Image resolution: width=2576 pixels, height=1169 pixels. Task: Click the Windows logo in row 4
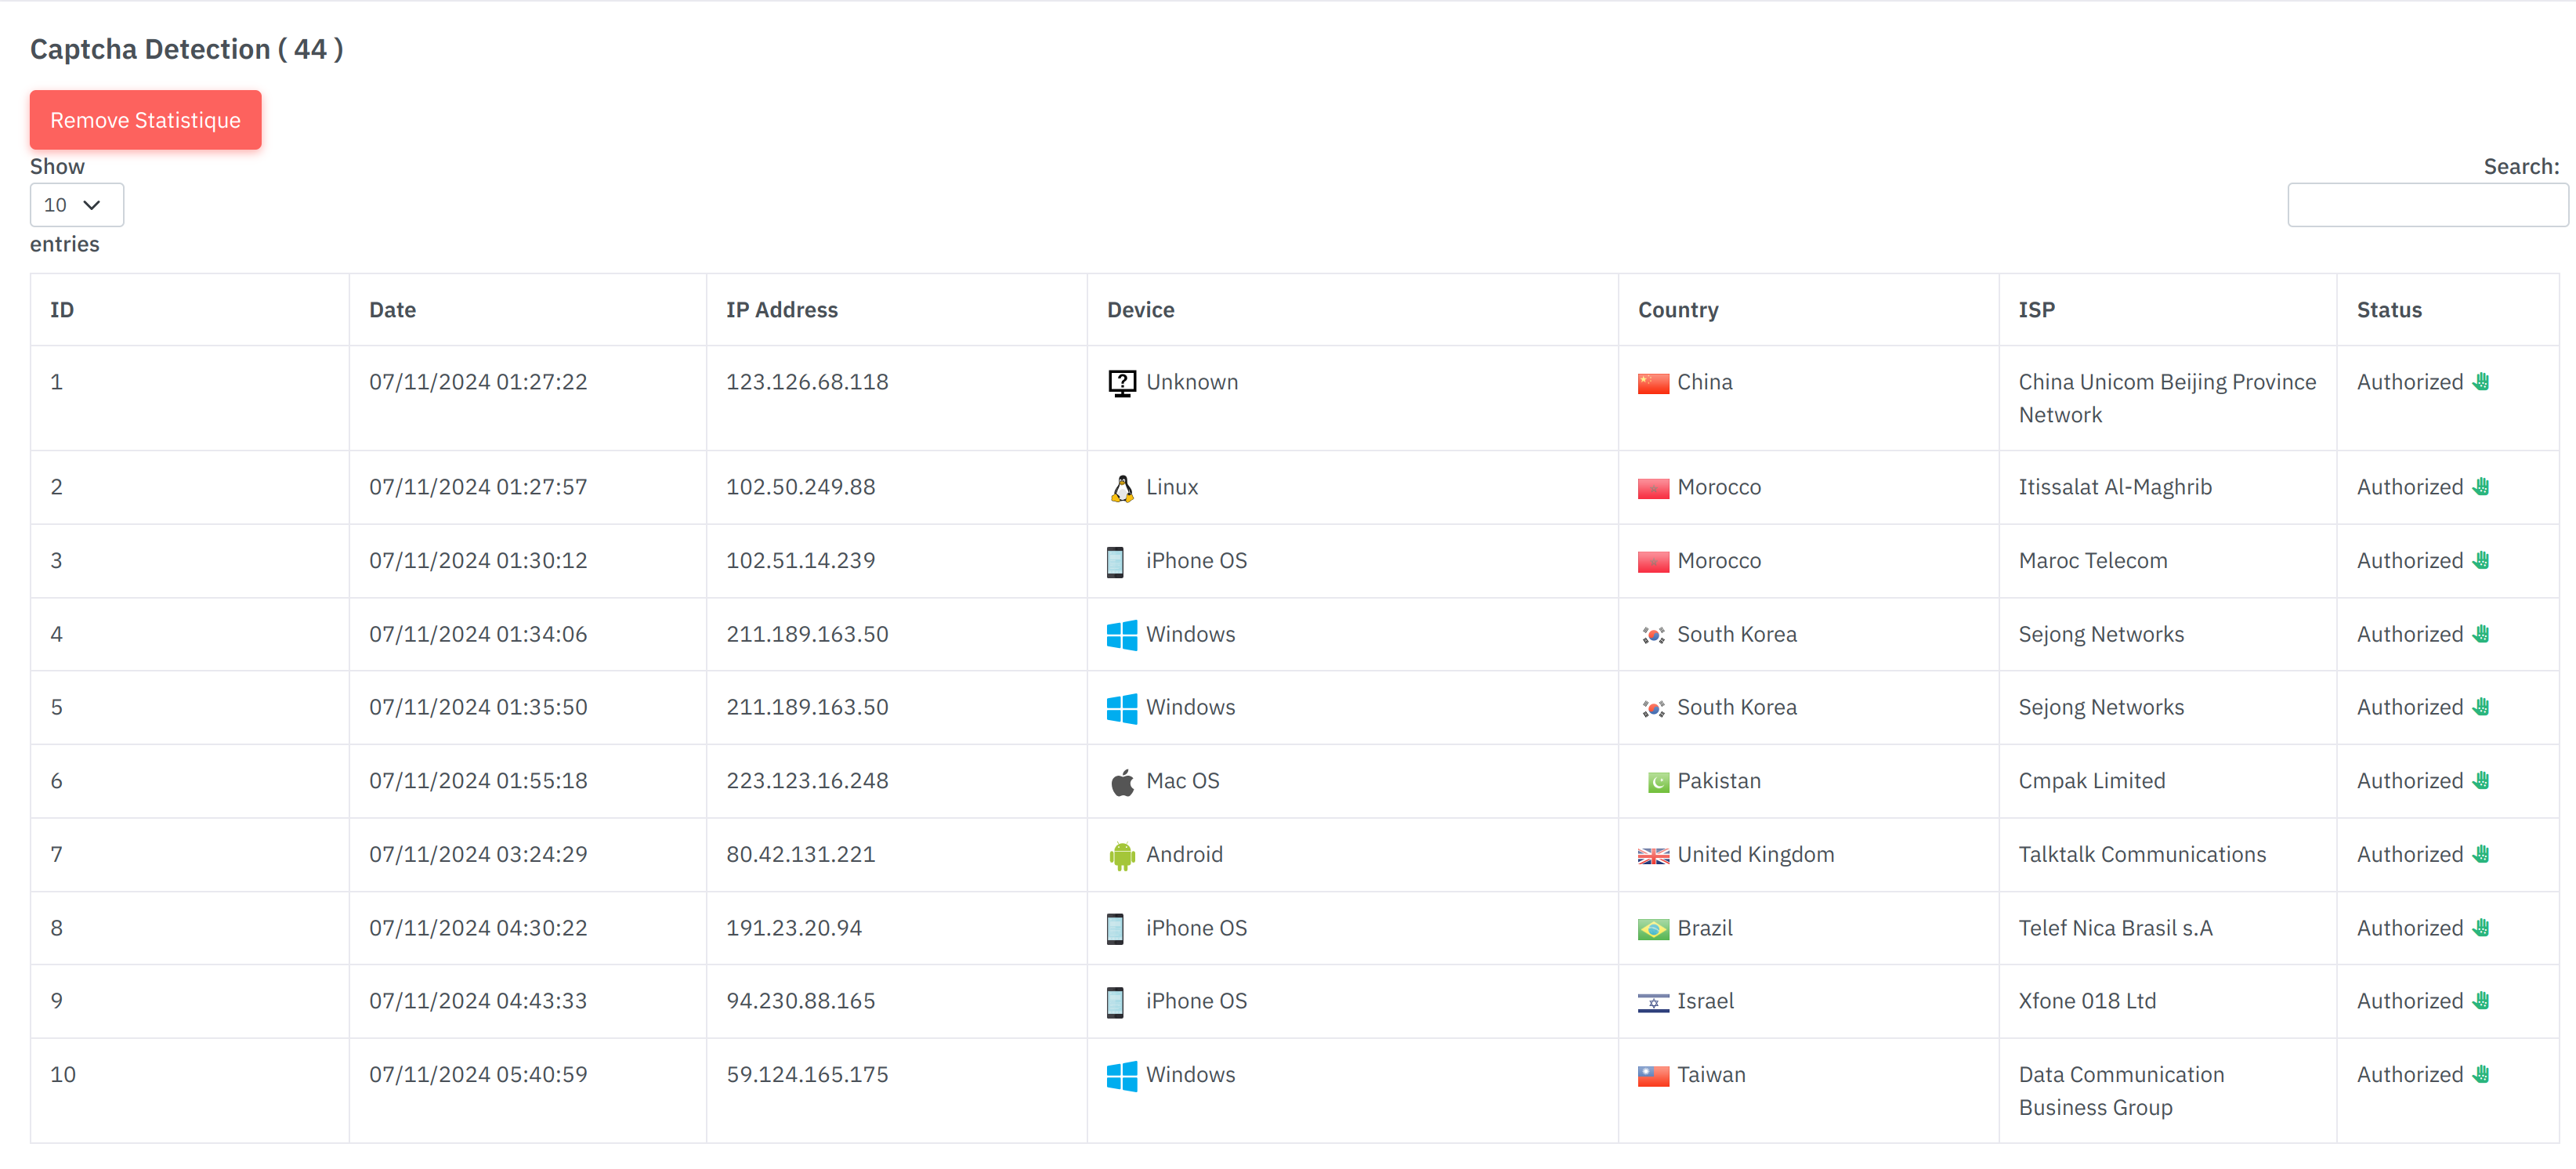click(1121, 635)
